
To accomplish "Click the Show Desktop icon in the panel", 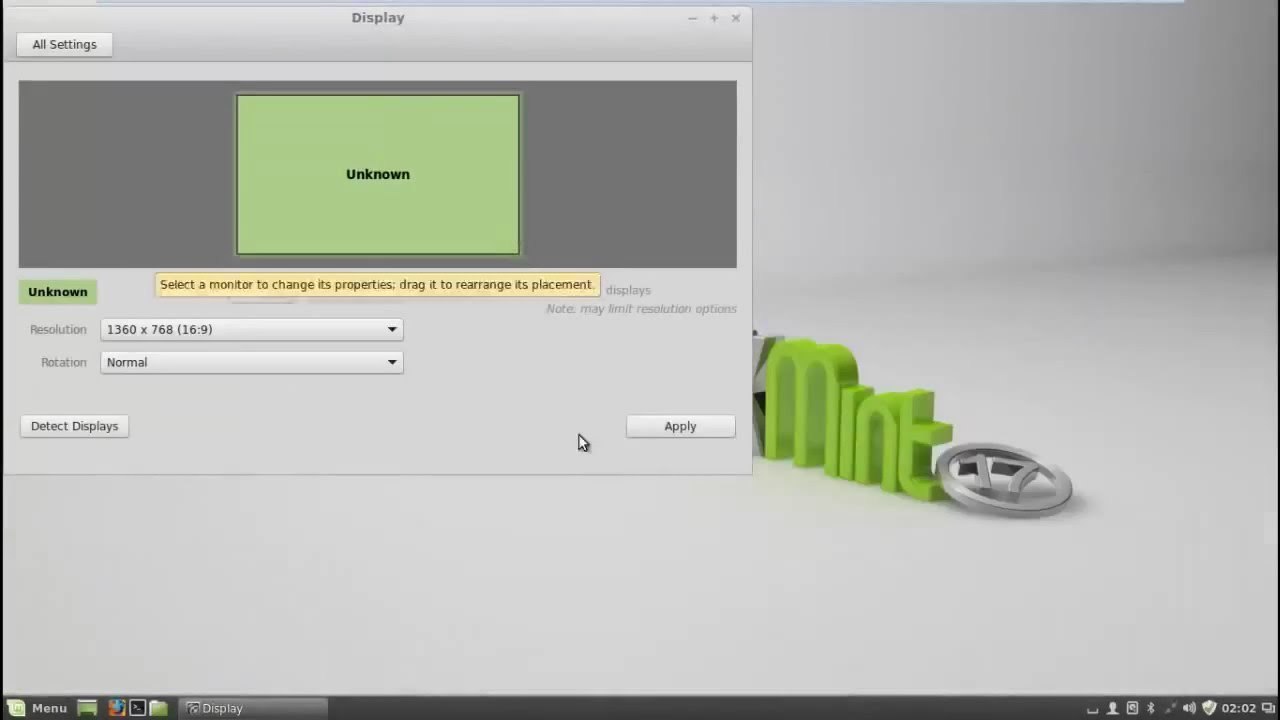I will (88, 708).
